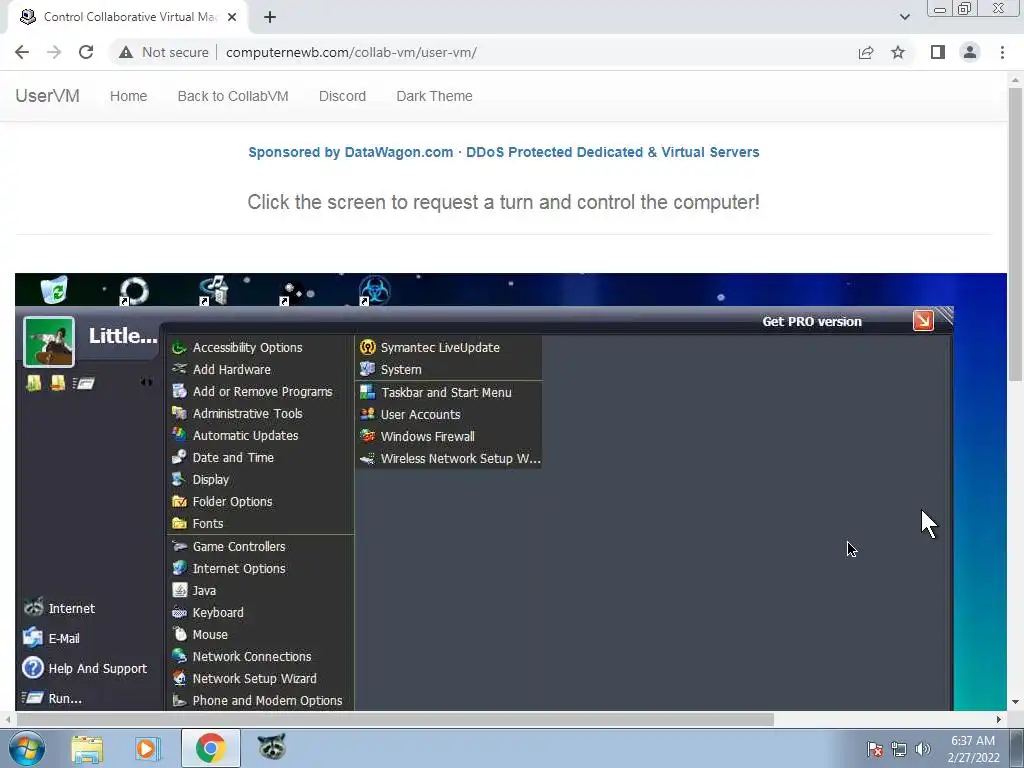The width and height of the screenshot is (1024, 768).
Task: Open the Home nav link
Action: click(x=129, y=96)
